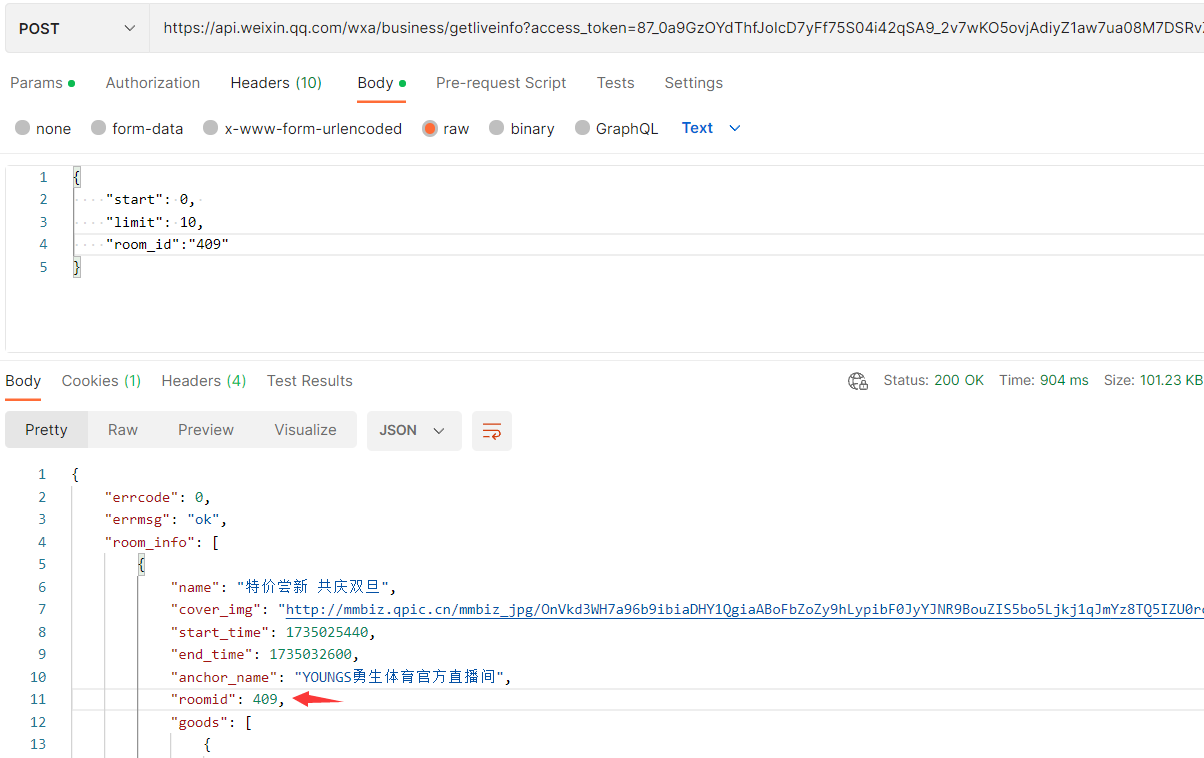Viewport: 1204px width, 758px height.
Task: Click the "start": 0 line in request body
Action: tap(150, 199)
